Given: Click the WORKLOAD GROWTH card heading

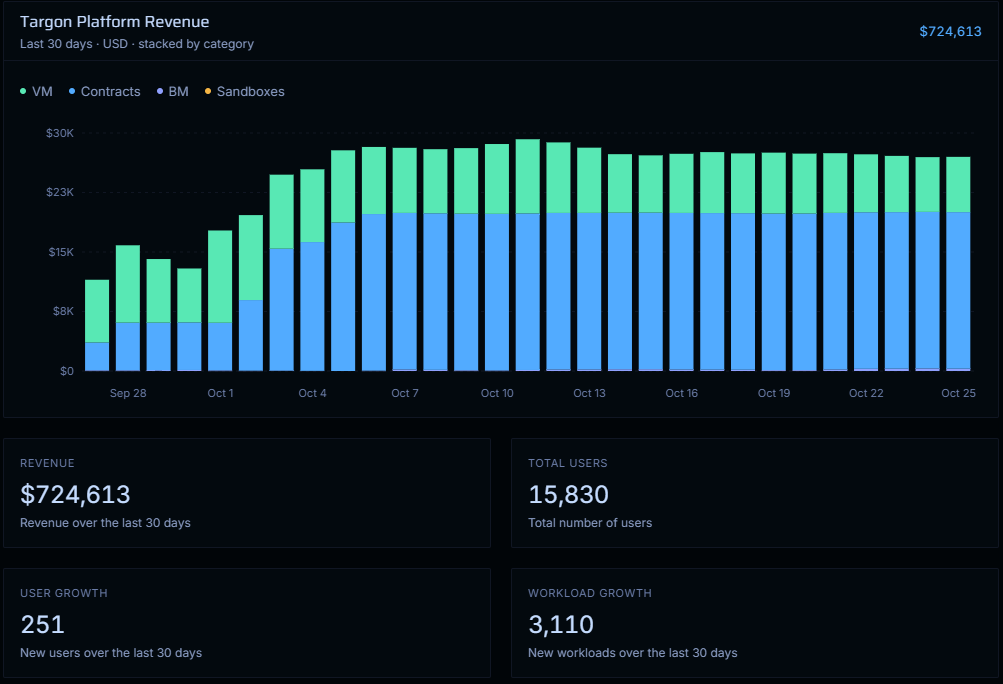Looking at the screenshot, I should tap(590, 593).
